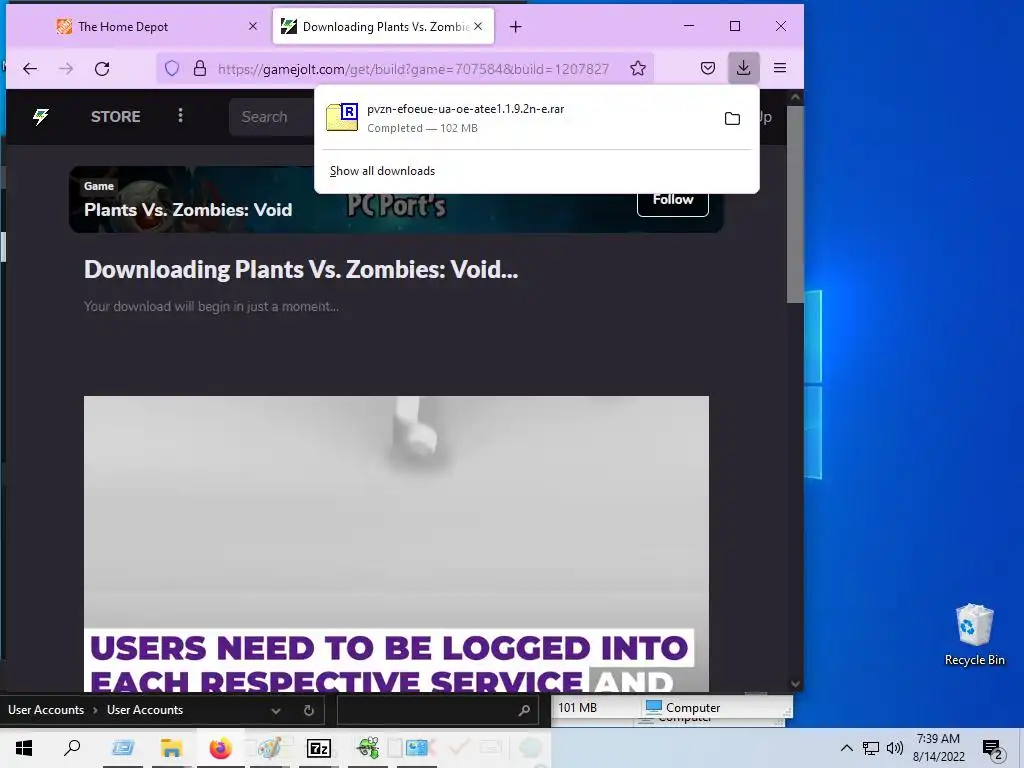
Task: Open Windows taskbar search magnifier
Action: pyautogui.click(x=72, y=748)
